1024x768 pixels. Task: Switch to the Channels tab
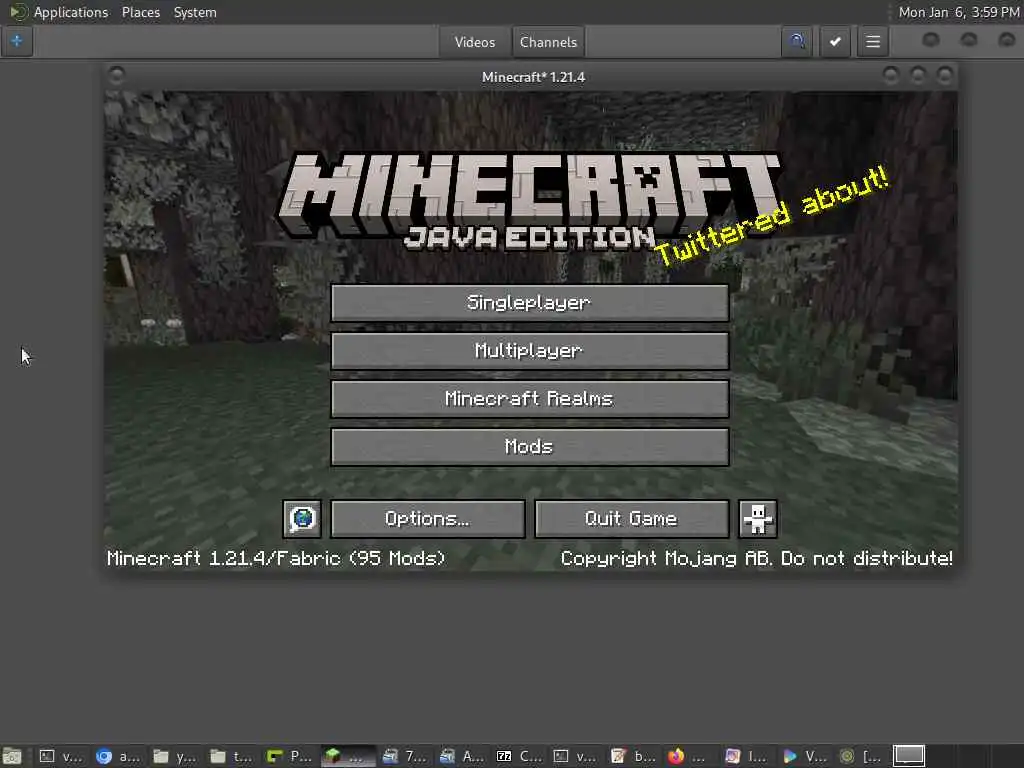tap(548, 42)
